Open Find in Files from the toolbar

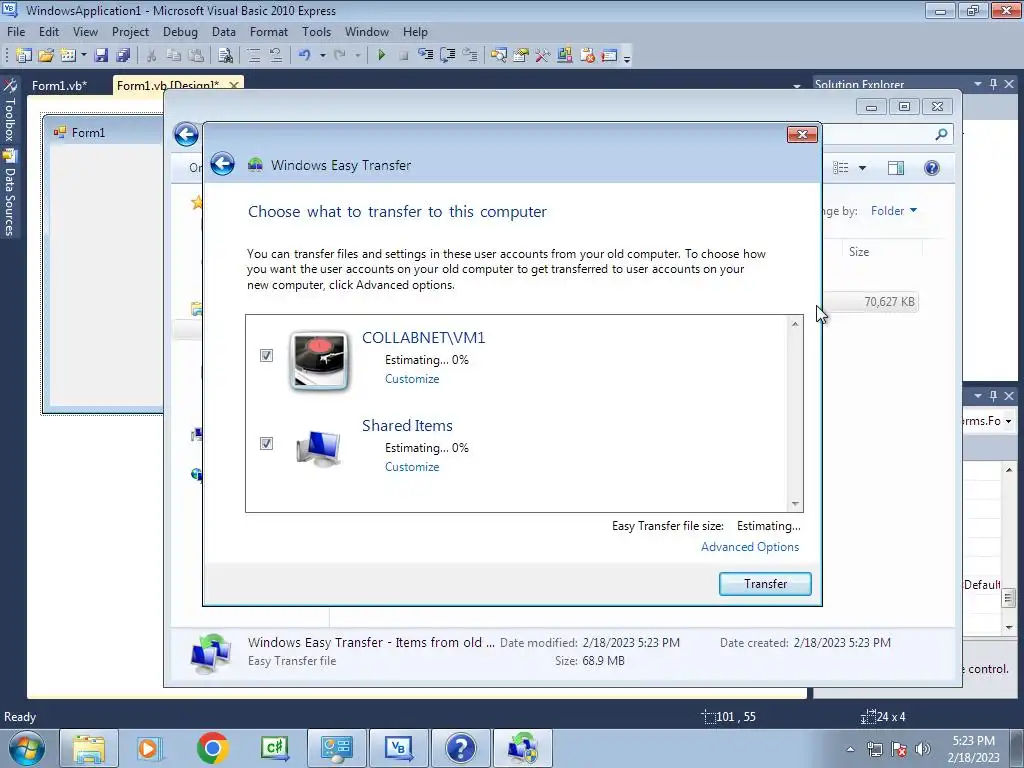[225, 56]
